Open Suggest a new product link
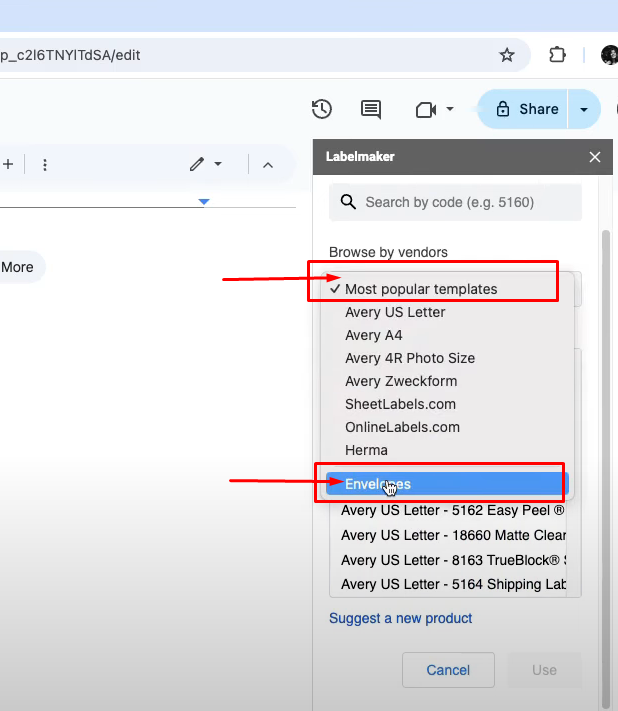 [400, 618]
